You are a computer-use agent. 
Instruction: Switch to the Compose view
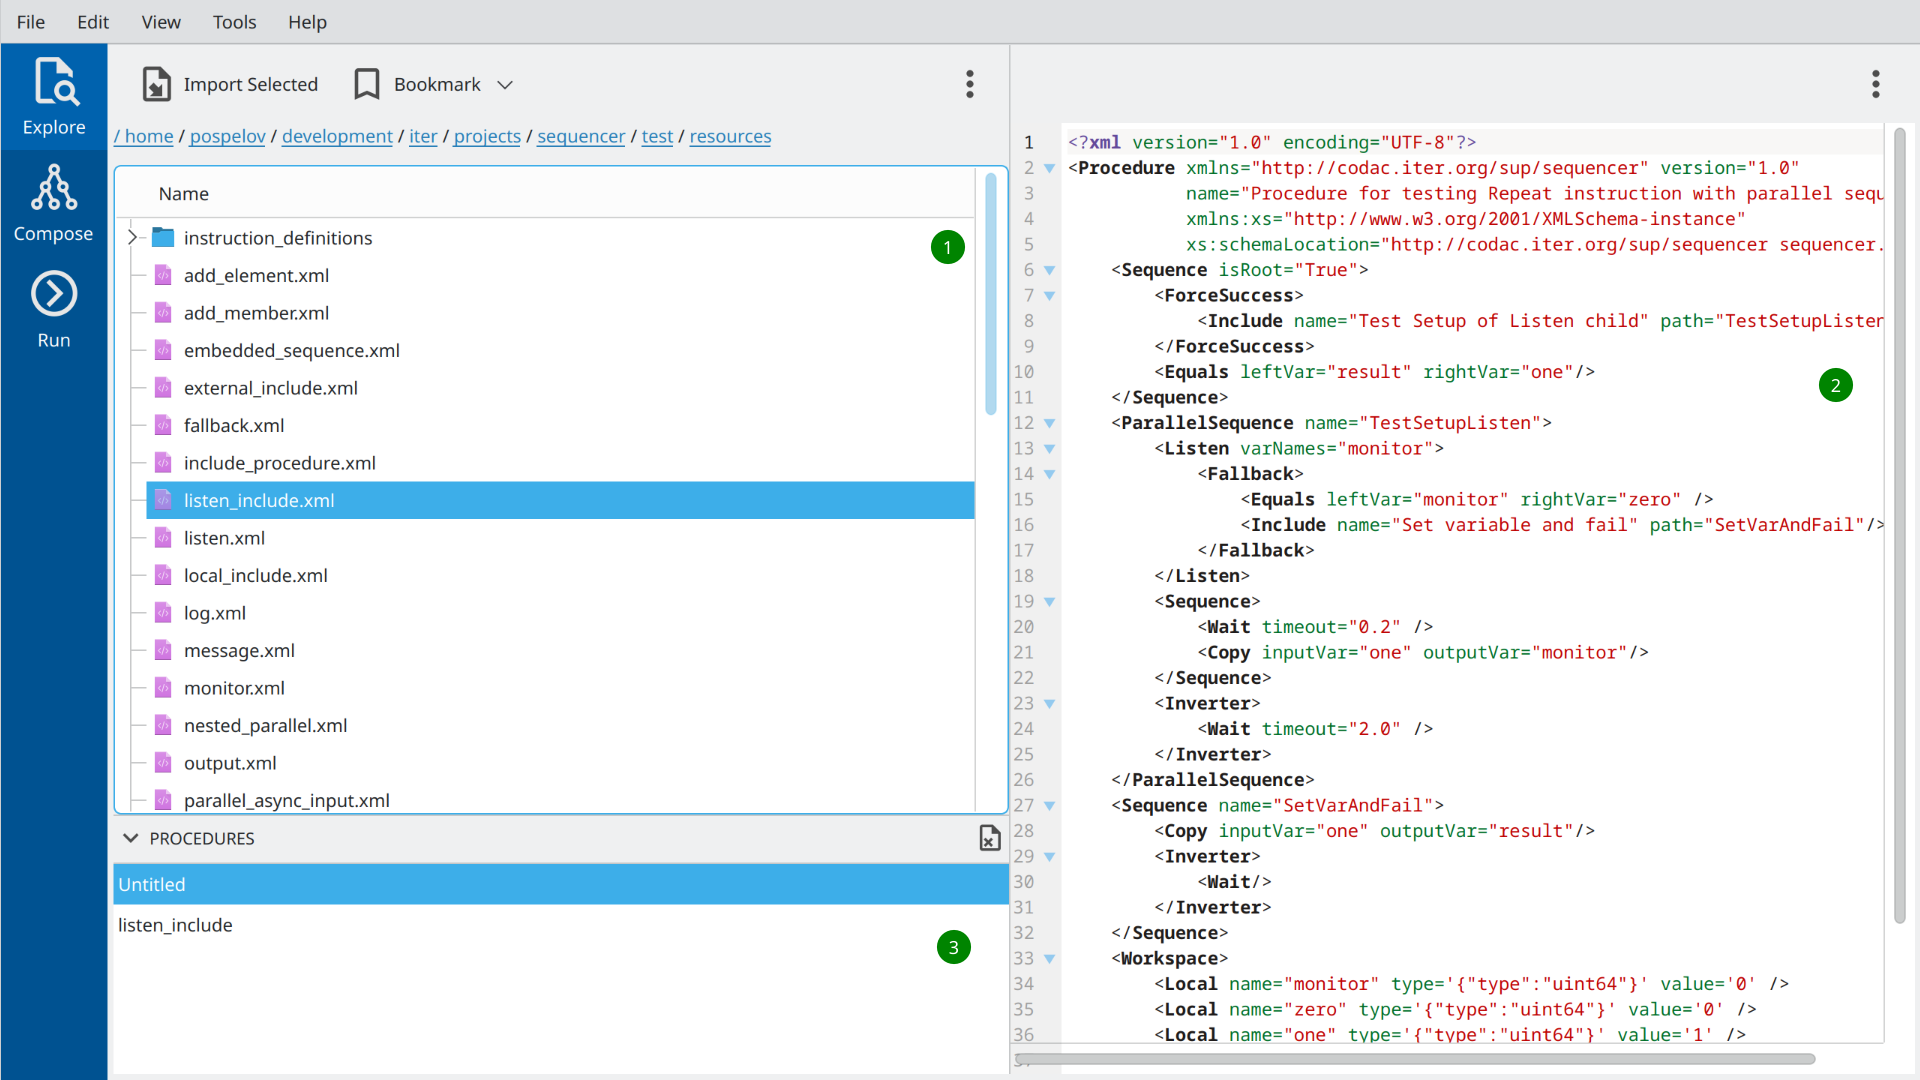click(54, 204)
